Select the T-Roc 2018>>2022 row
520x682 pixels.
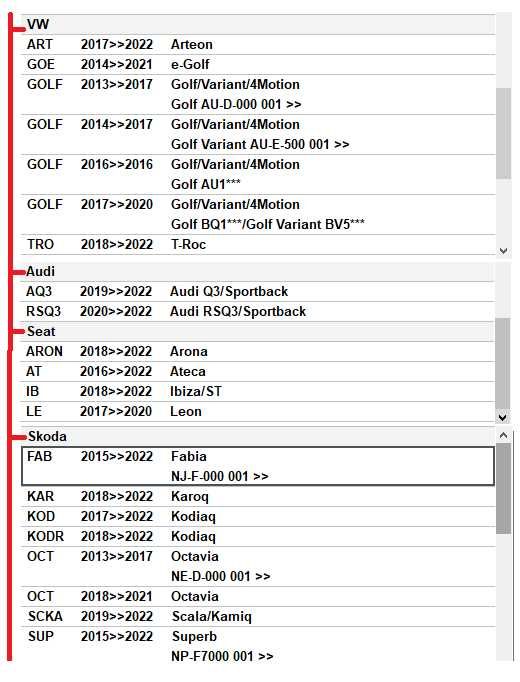[258, 244]
